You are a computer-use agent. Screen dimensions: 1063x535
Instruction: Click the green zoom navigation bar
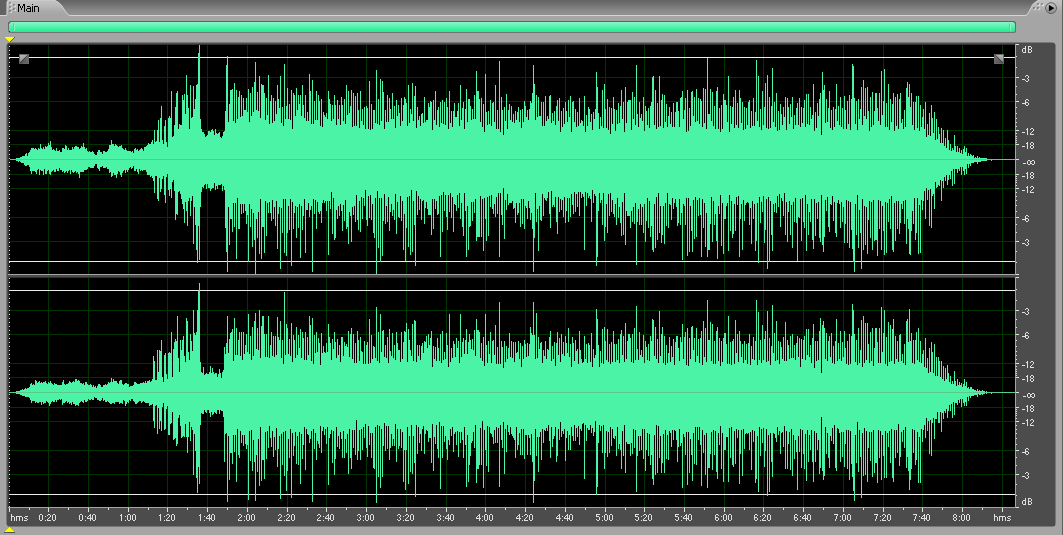pos(512,27)
